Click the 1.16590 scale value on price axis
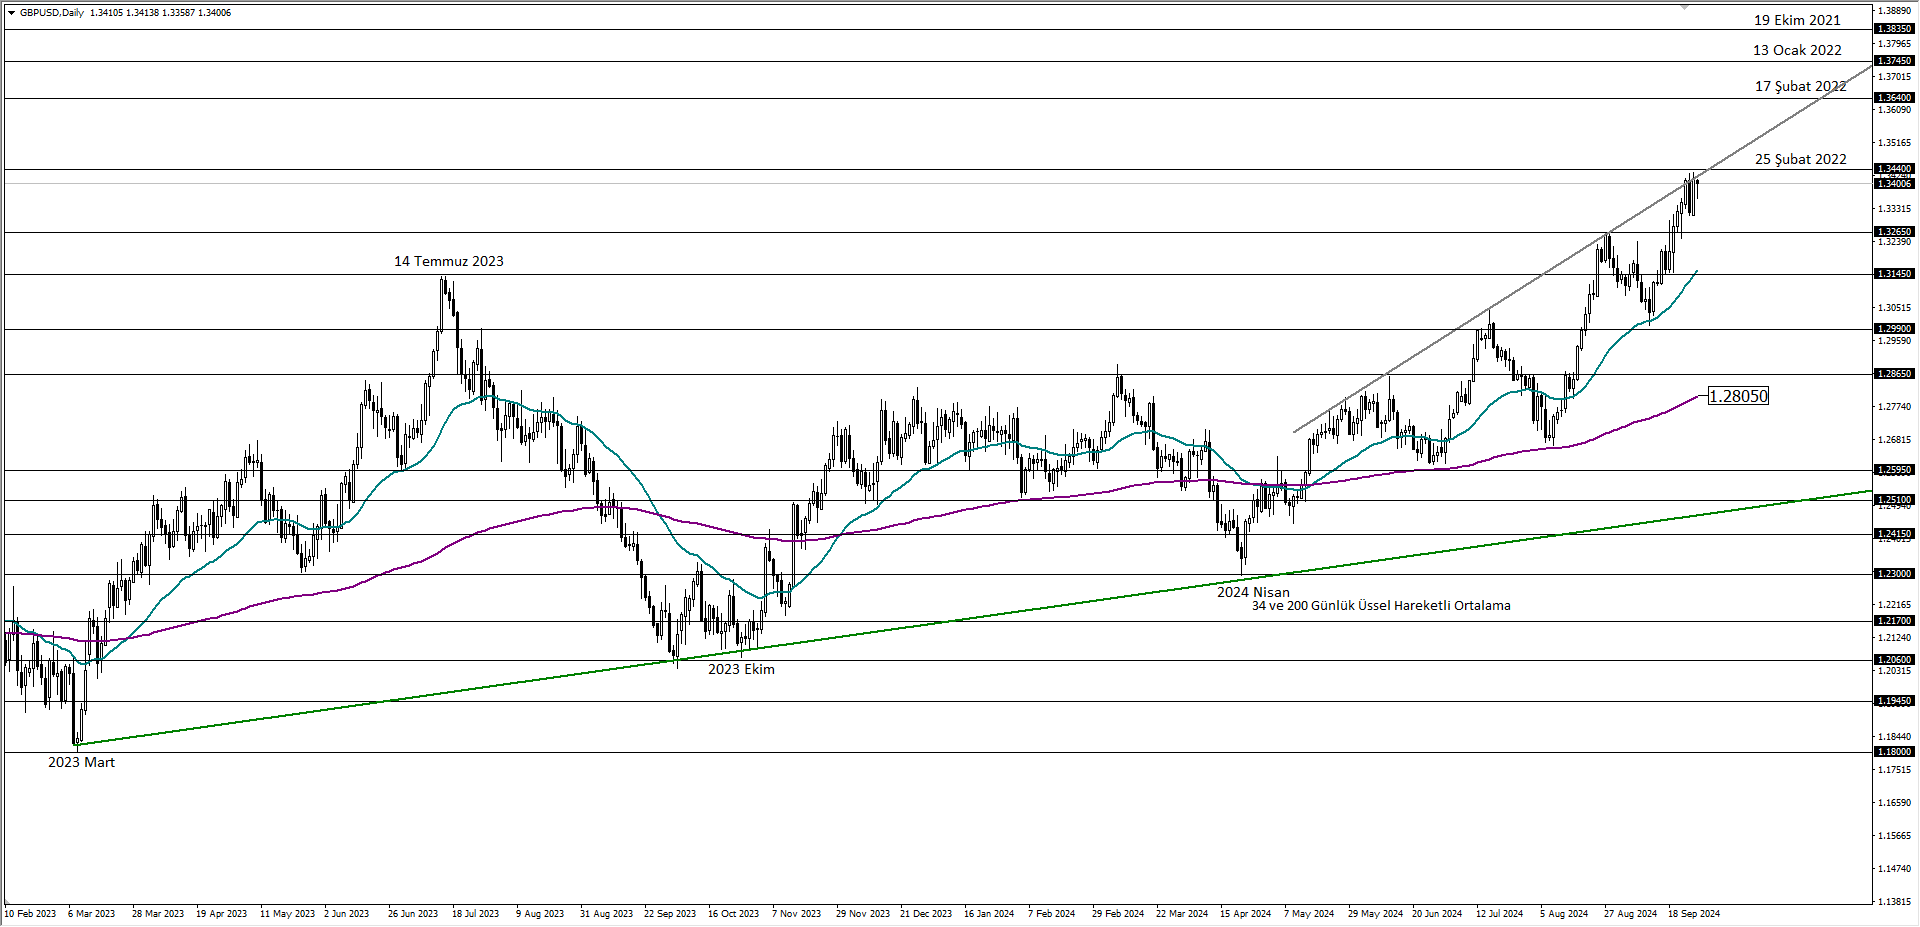The height and width of the screenshot is (927, 1920). coord(1896,803)
